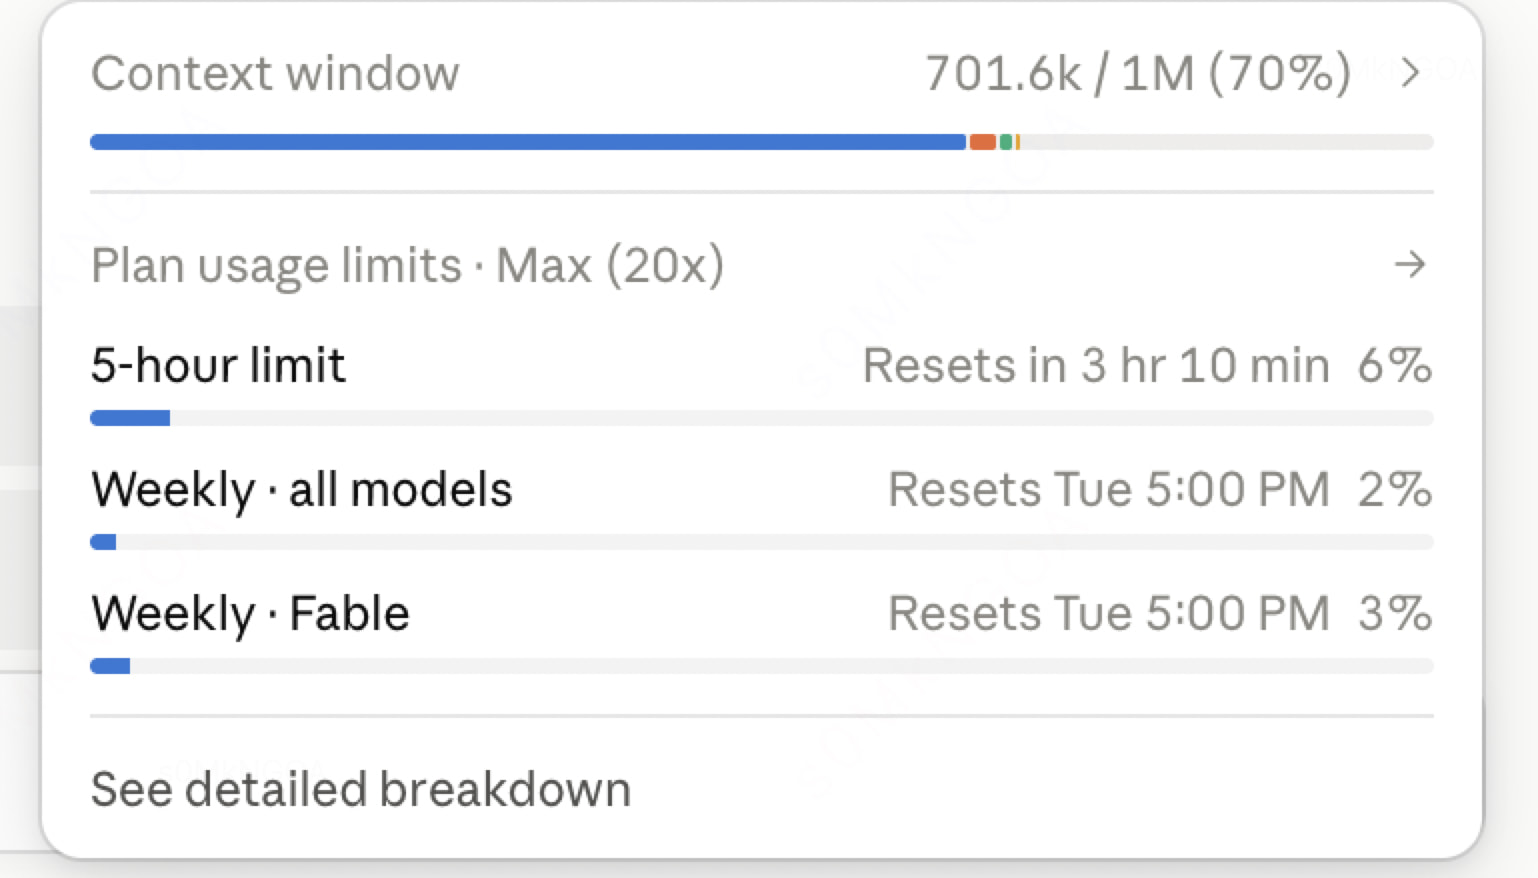Select the 5-hour limit row label
The image size is (1538, 878).
pos(218,365)
